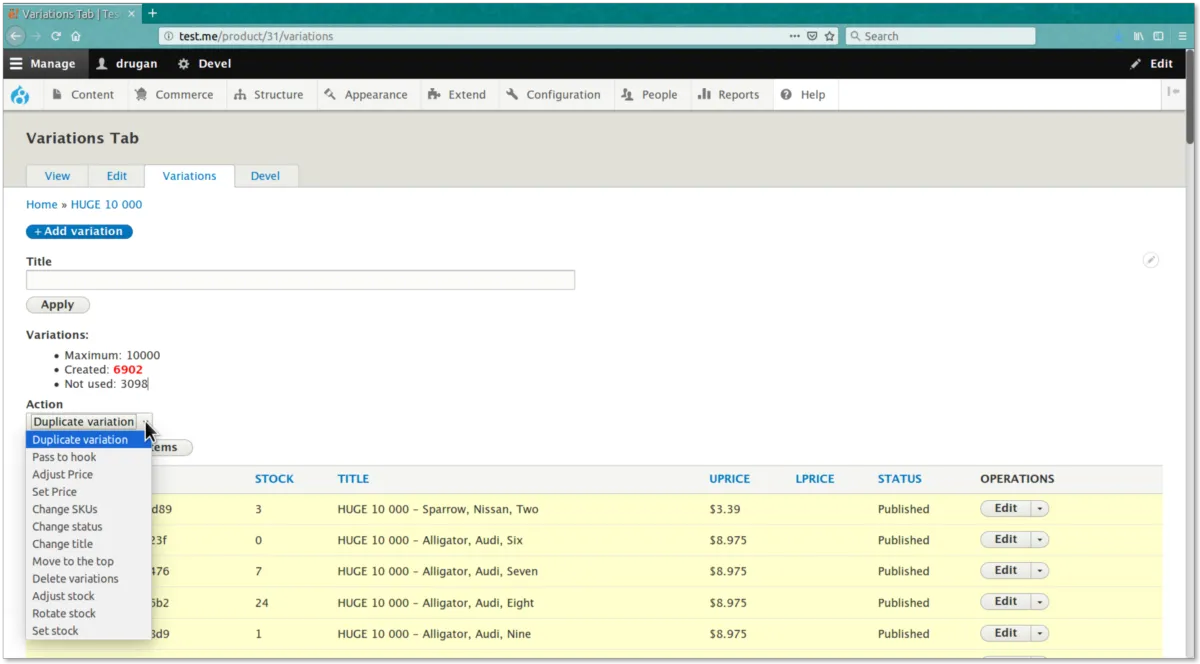Click the toolbar orientation toggle icon
The width and height of the screenshot is (1200, 664).
(1173, 93)
